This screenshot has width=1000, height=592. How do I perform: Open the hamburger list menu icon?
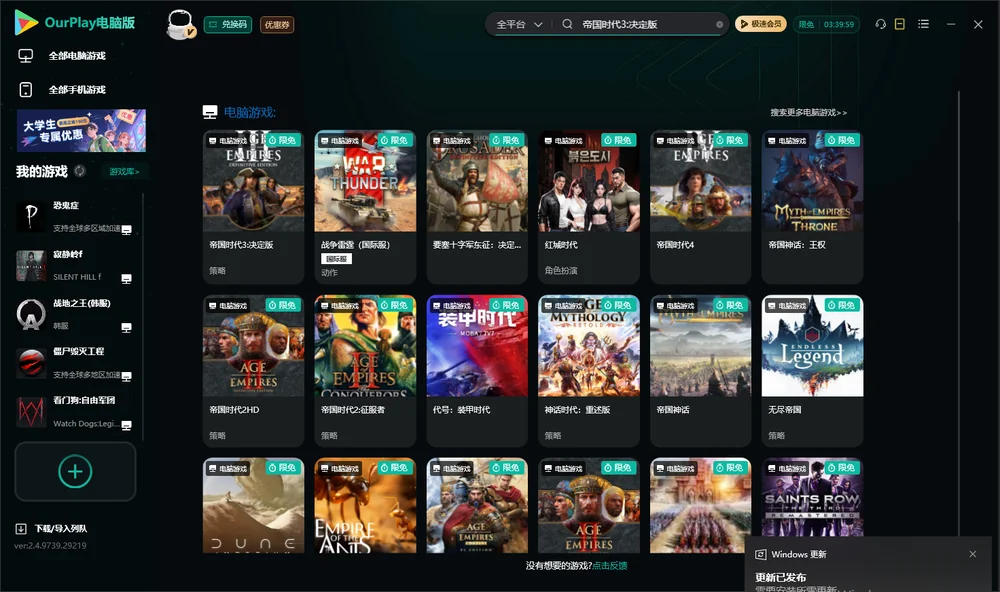pyautogui.click(x=923, y=24)
